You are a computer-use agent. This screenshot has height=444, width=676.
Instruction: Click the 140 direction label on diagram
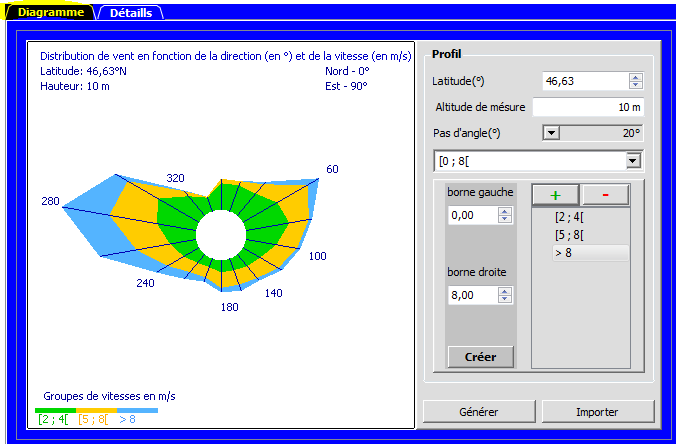click(273, 293)
